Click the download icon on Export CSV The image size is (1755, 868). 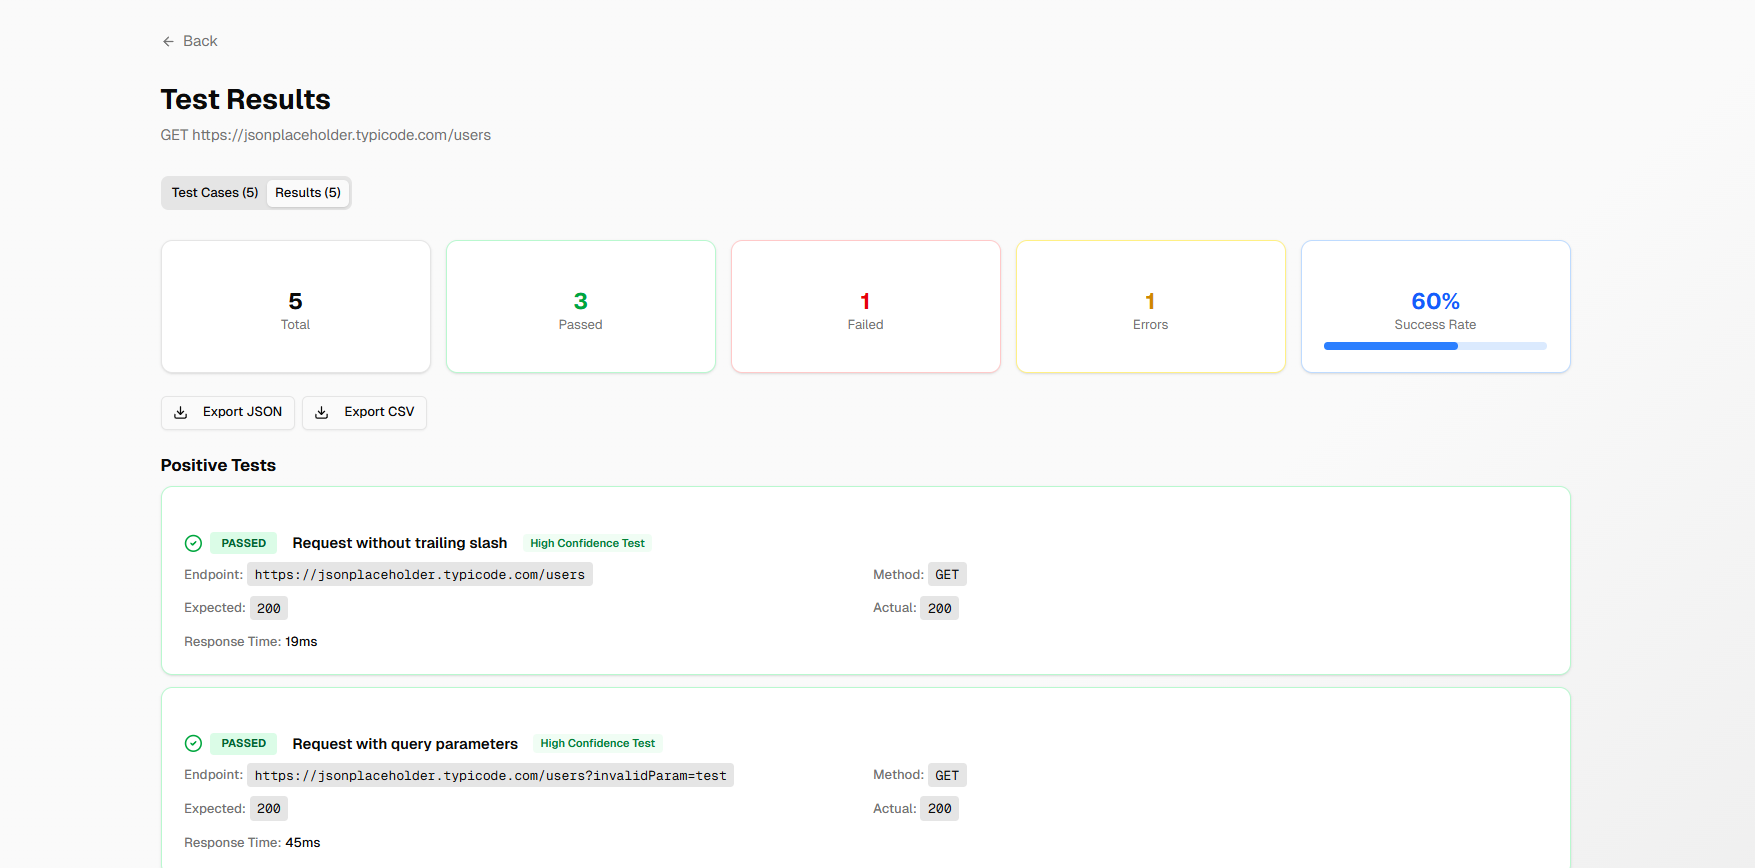pyautogui.click(x=322, y=412)
